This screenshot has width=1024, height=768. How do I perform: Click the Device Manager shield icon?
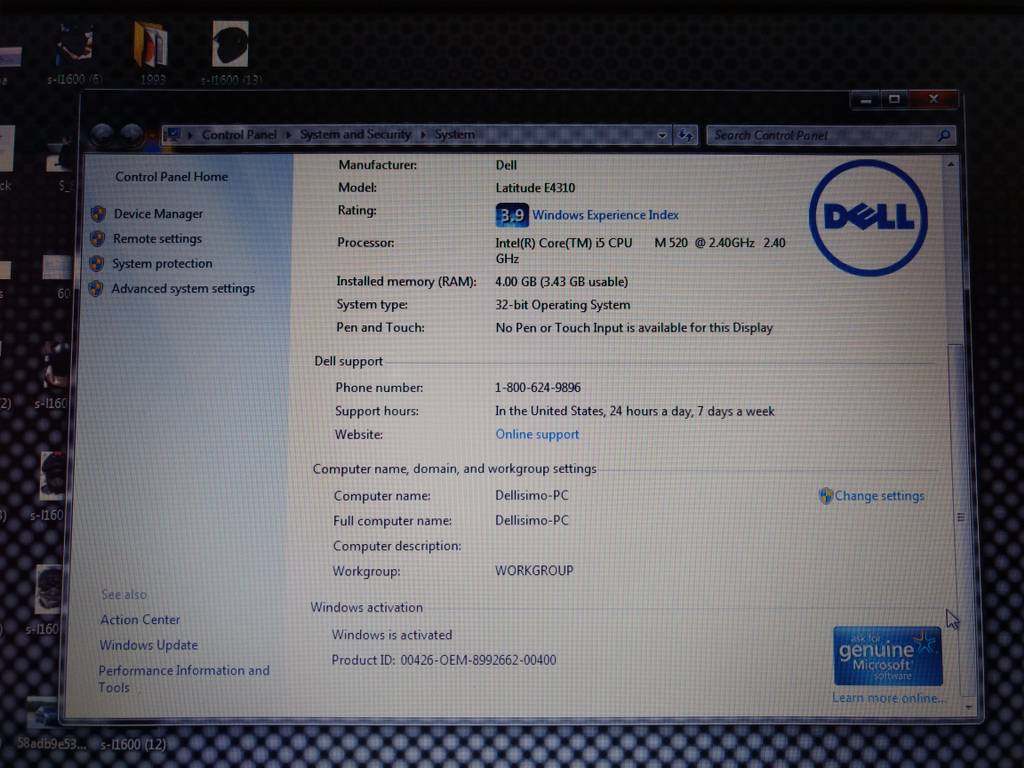99,214
